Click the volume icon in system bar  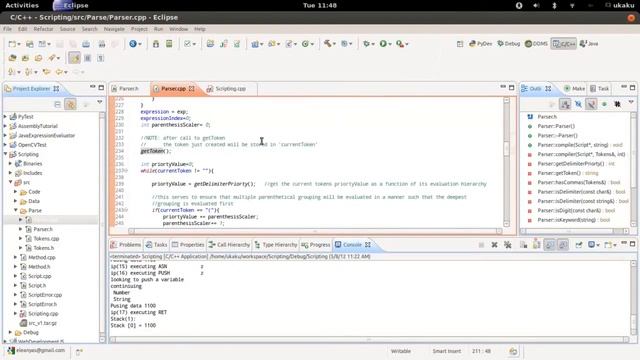pos(536,5)
